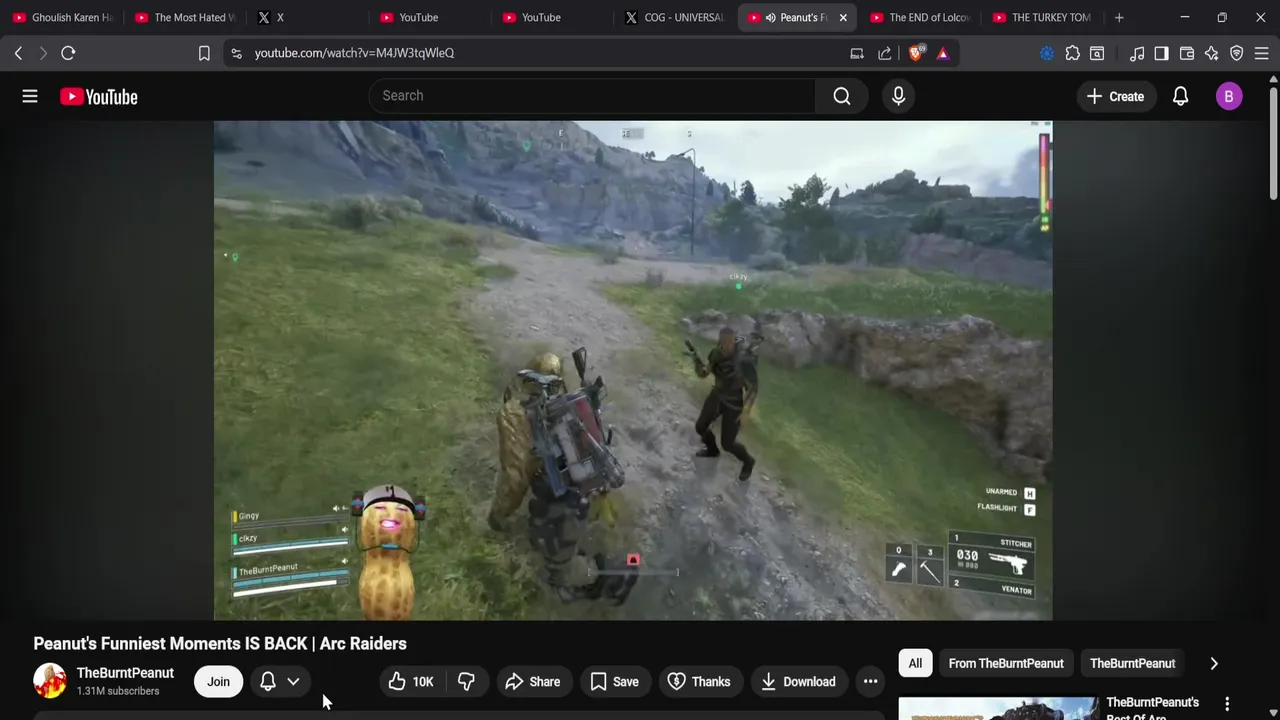Show more filter chips with arrow
The height and width of the screenshot is (720, 1280).
click(1214, 663)
